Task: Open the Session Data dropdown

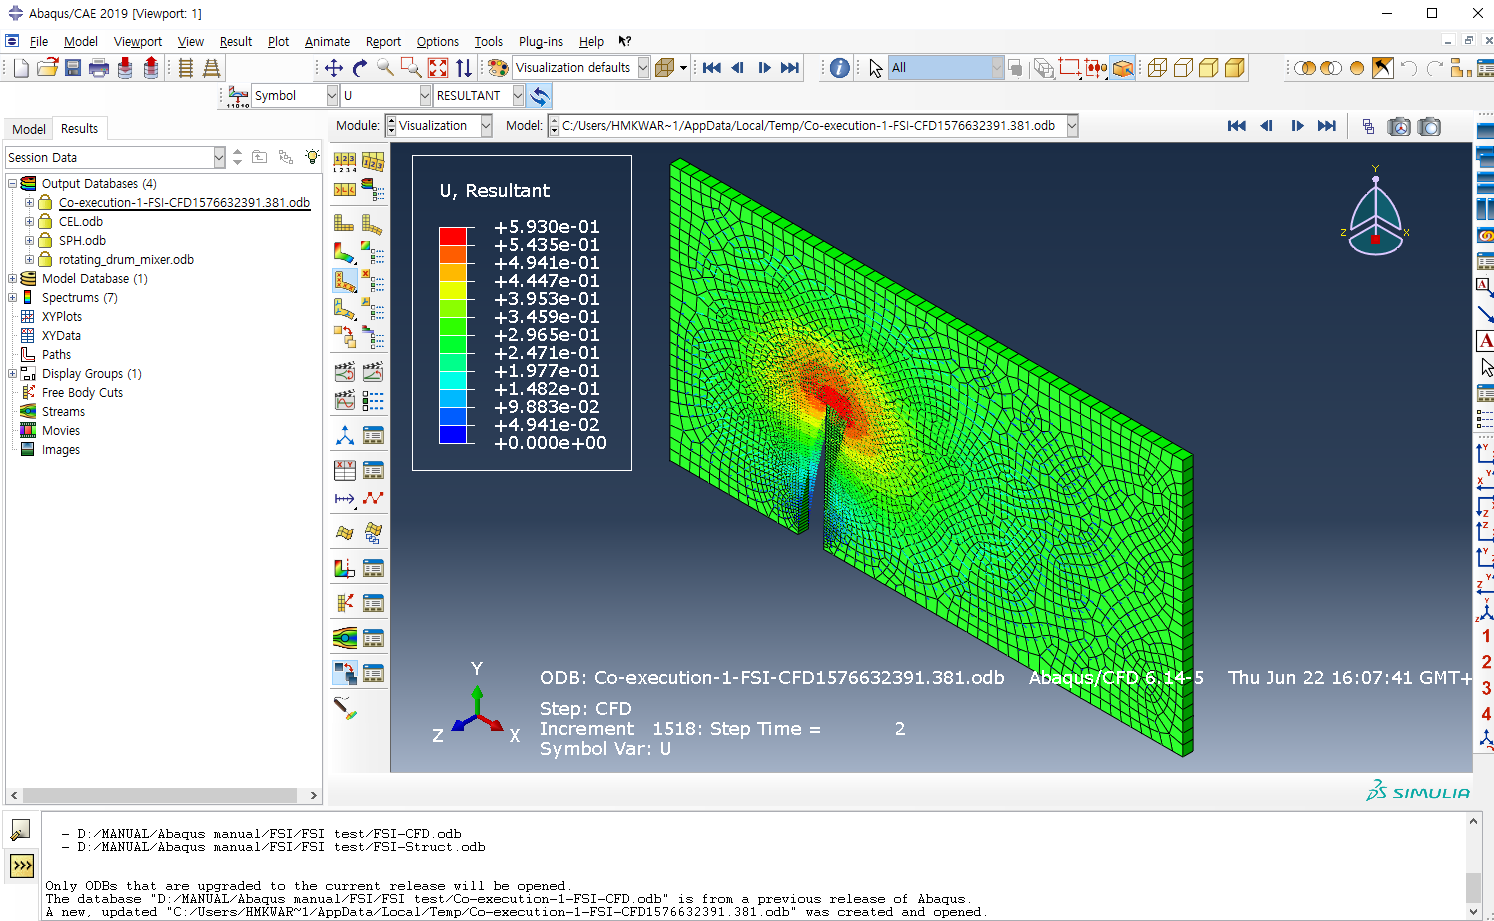Action: point(219,158)
